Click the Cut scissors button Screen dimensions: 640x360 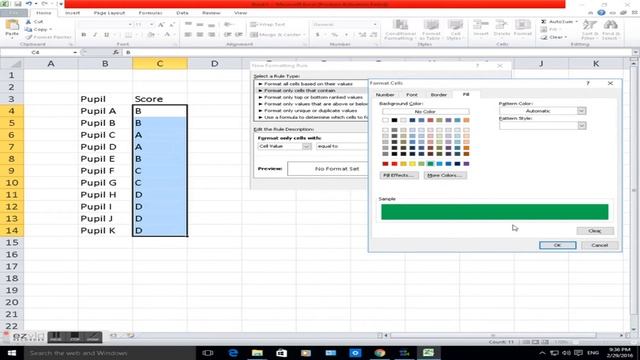35,22
